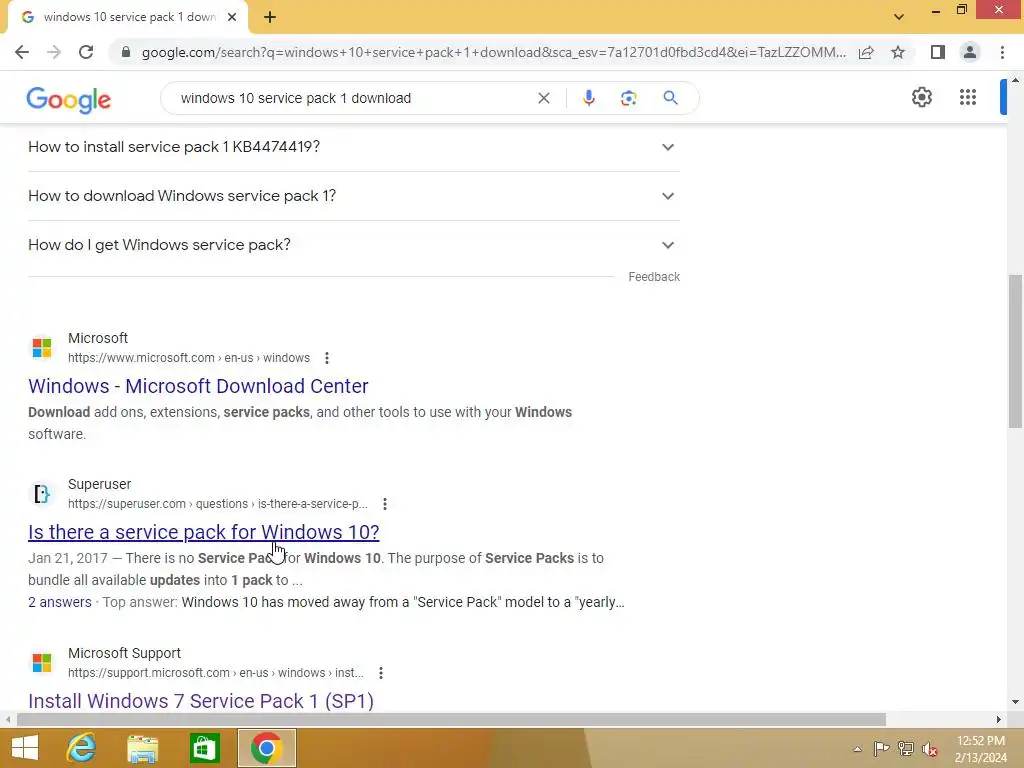Viewport: 1024px width, 768px height.
Task: Click the Microsoft Support favicon
Action: [42, 662]
